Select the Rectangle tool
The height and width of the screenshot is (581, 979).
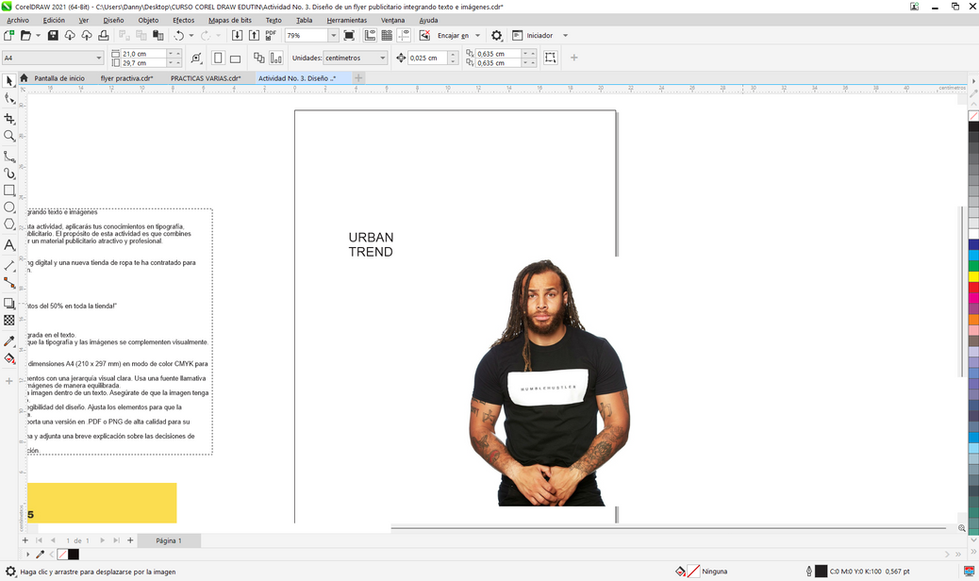click(x=9, y=190)
